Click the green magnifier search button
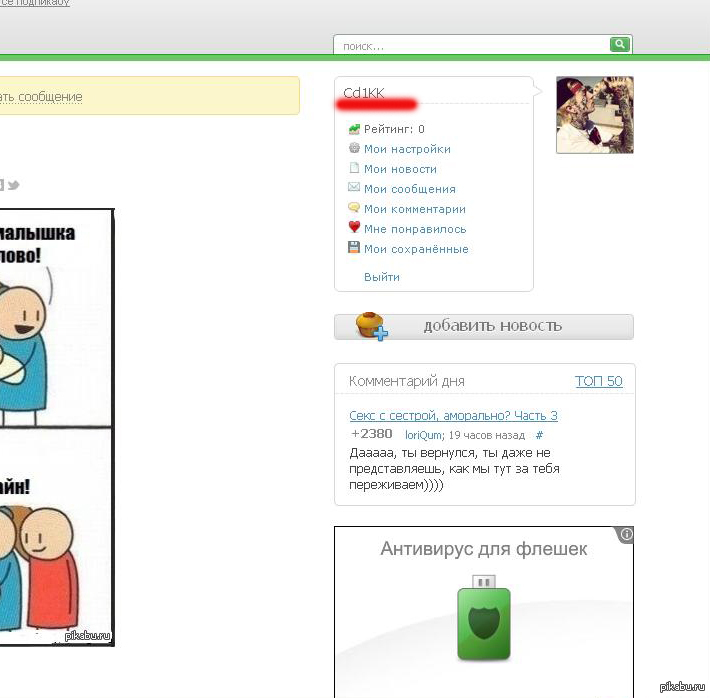This screenshot has height=698, width=710. [621, 45]
